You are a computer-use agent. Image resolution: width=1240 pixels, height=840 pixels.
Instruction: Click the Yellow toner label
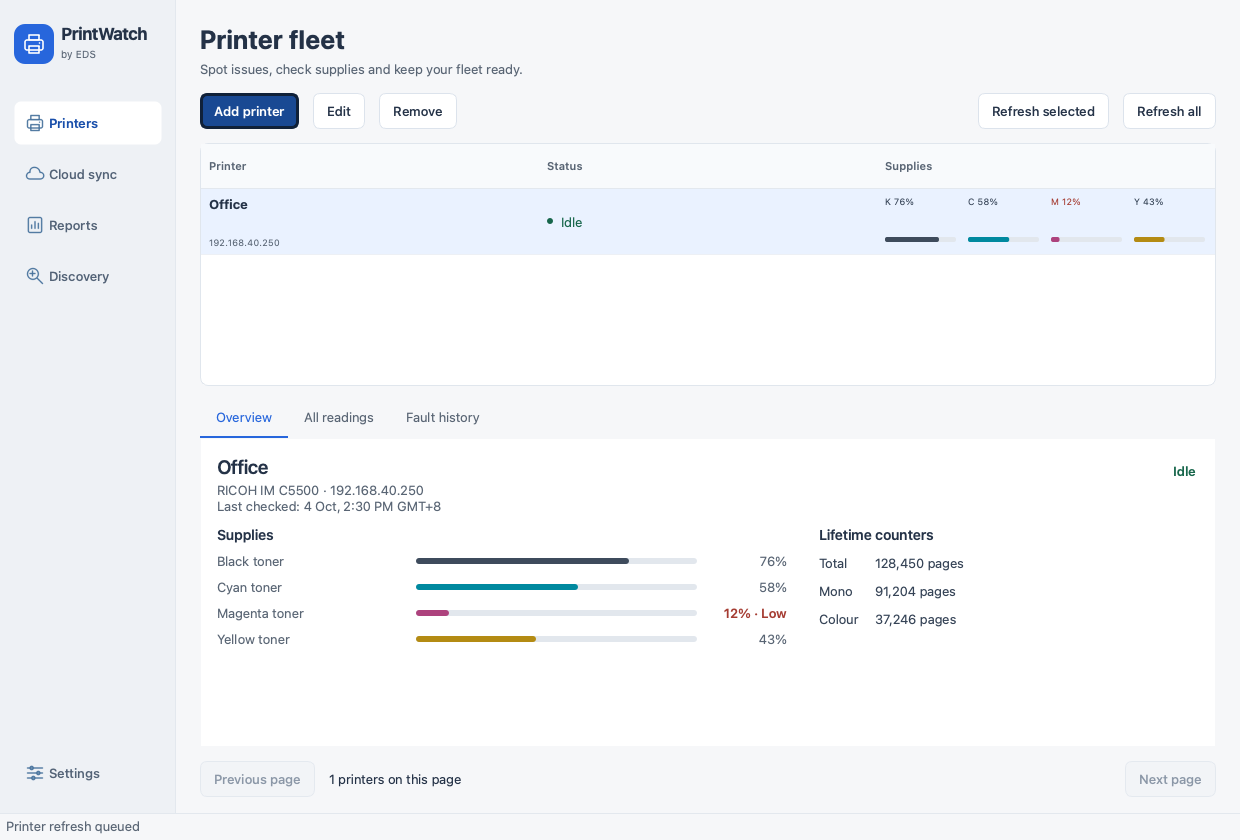[x=253, y=639]
